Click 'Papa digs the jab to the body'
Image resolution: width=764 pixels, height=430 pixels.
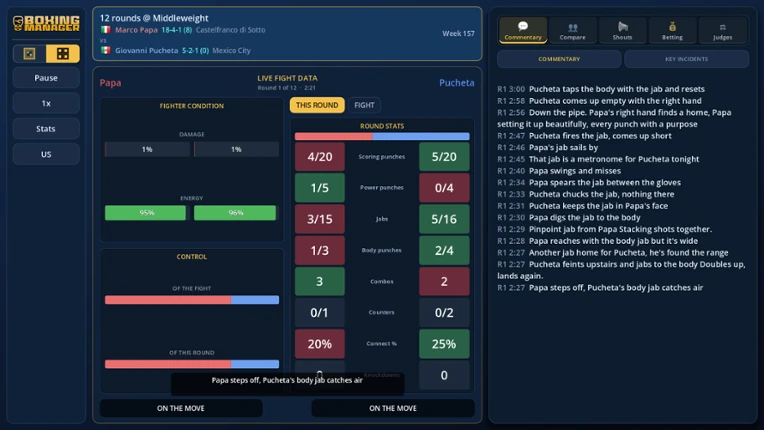coord(585,218)
